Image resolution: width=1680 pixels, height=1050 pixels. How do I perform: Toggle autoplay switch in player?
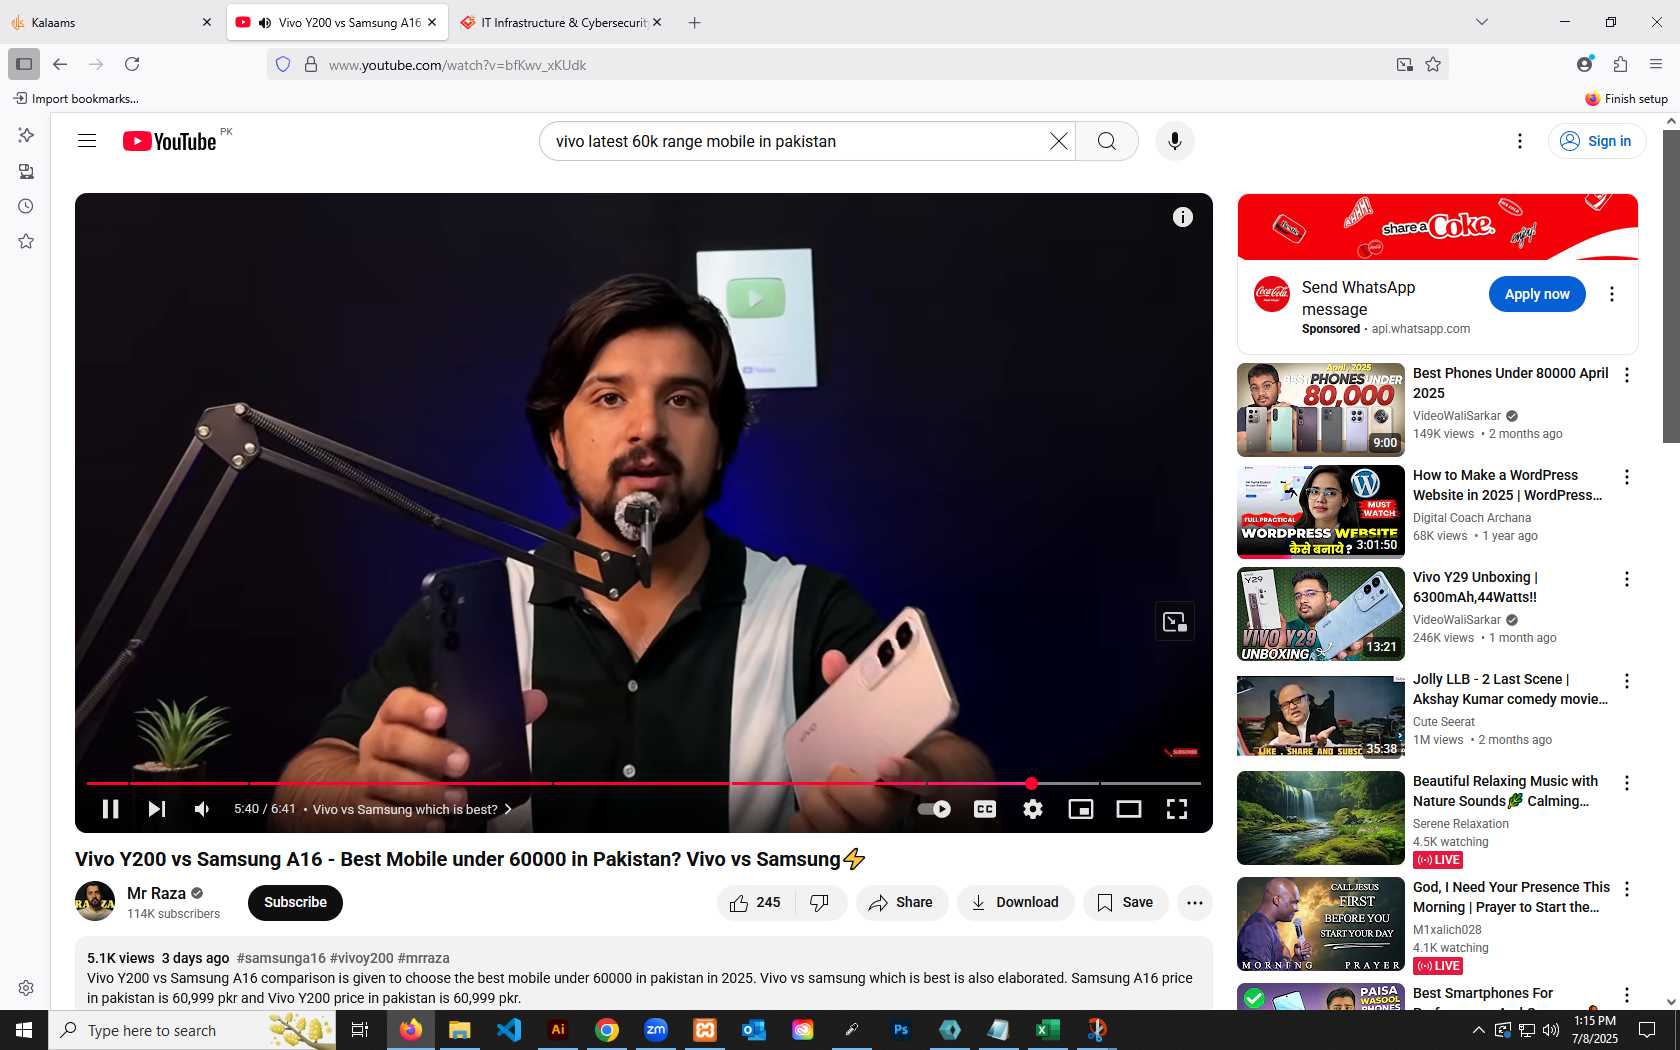tap(934, 809)
